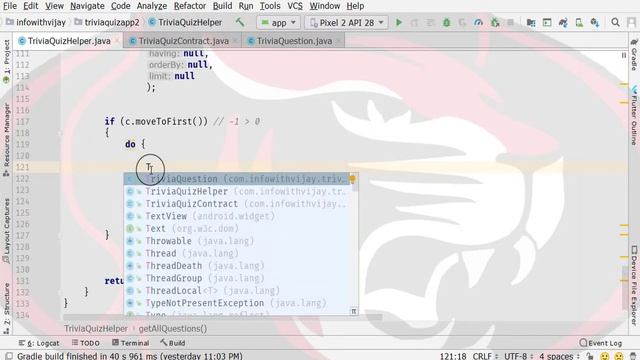
Task: Open the bottom Build tool window
Action: [173, 343]
